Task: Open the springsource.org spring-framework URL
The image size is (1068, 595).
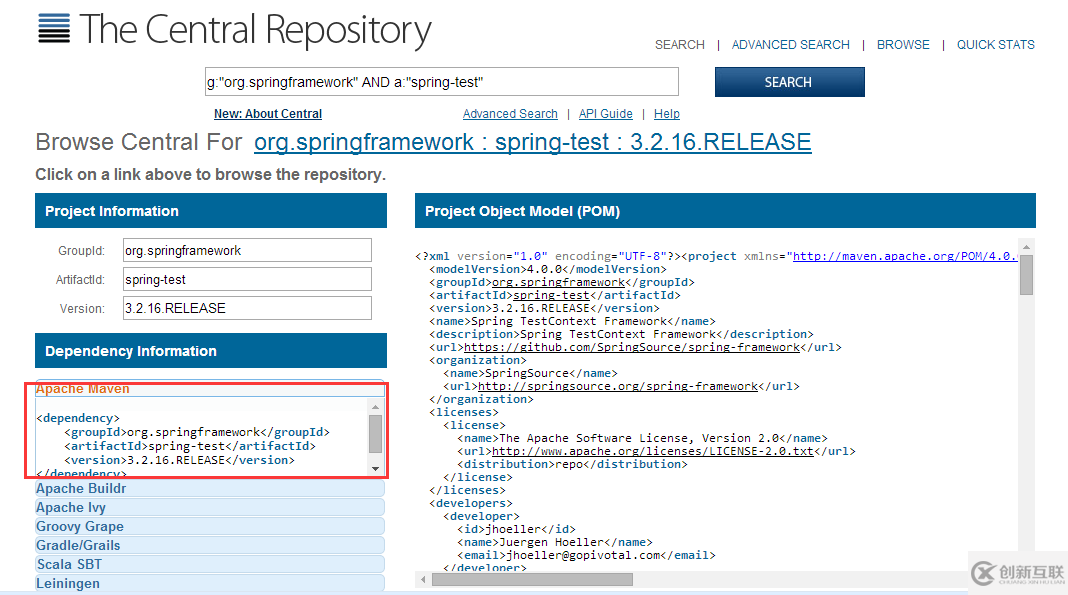Action: pyautogui.click(x=618, y=386)
